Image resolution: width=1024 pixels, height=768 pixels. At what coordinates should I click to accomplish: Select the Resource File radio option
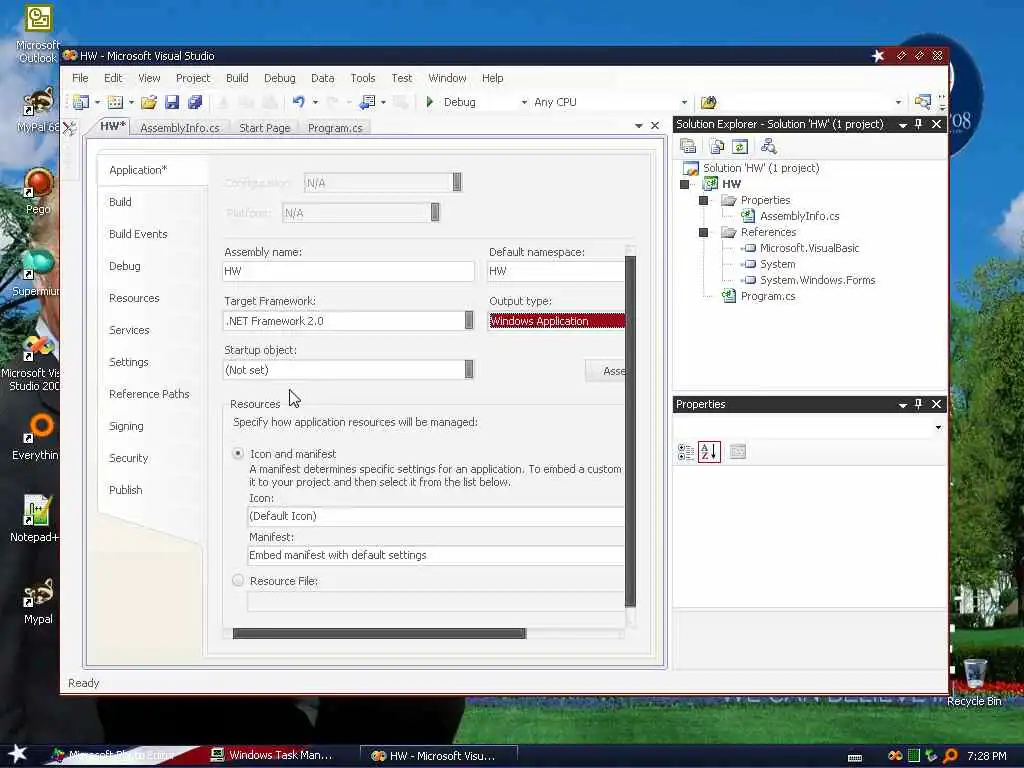pyautogui.click(x=238, y=581)
